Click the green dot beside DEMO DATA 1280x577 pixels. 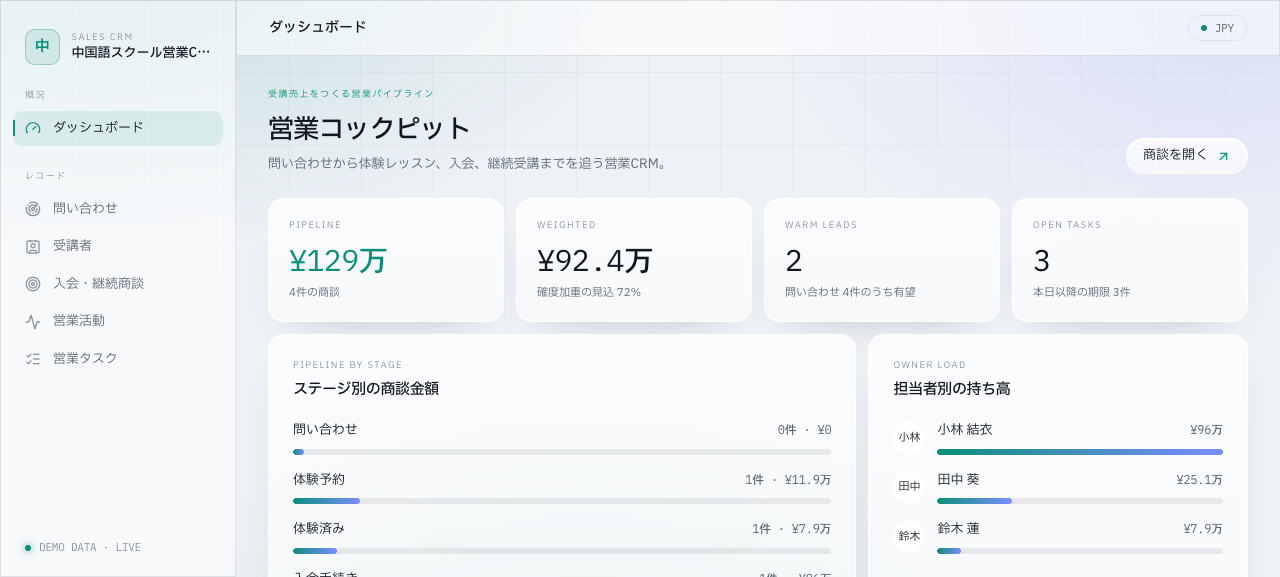tap(28, 548)
